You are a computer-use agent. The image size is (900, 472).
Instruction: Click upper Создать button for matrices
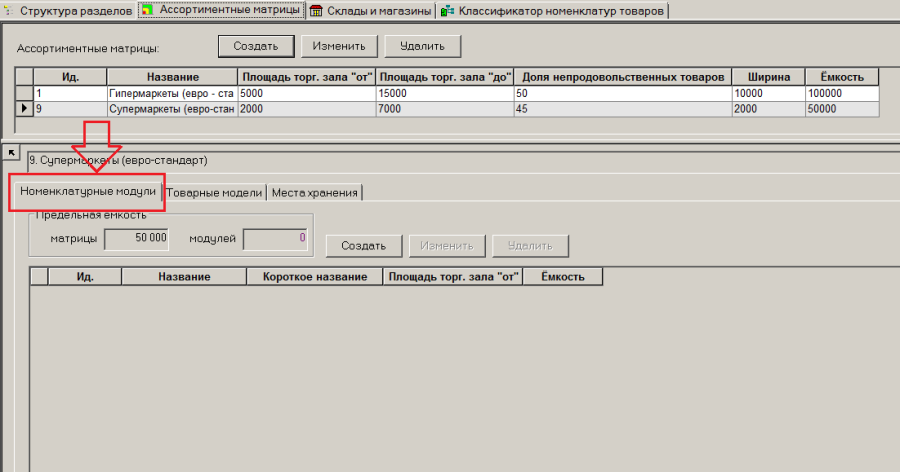click(256, 47)
